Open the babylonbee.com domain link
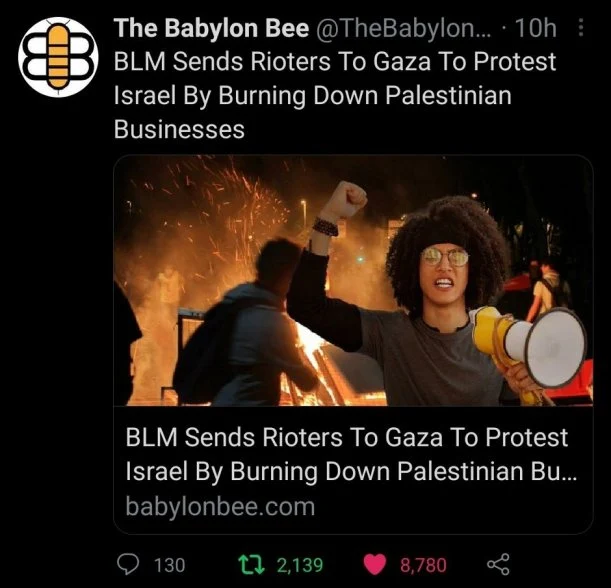The width and height of the screenshot is (611, 588). coord(220,506)
